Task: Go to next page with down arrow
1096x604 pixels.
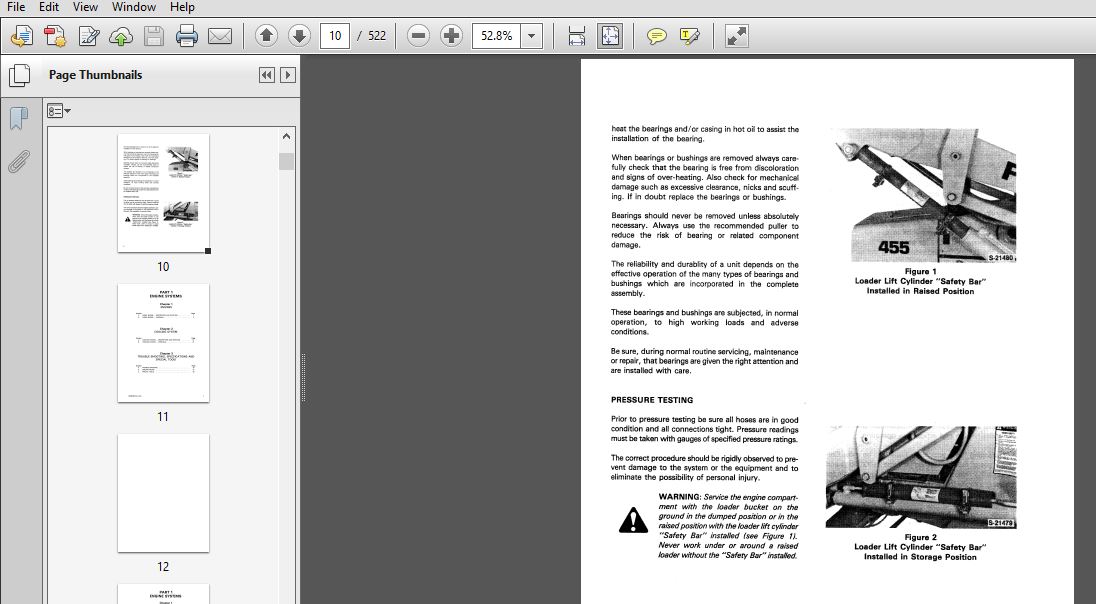Action: pyautogui.click(x=299, y=36)
